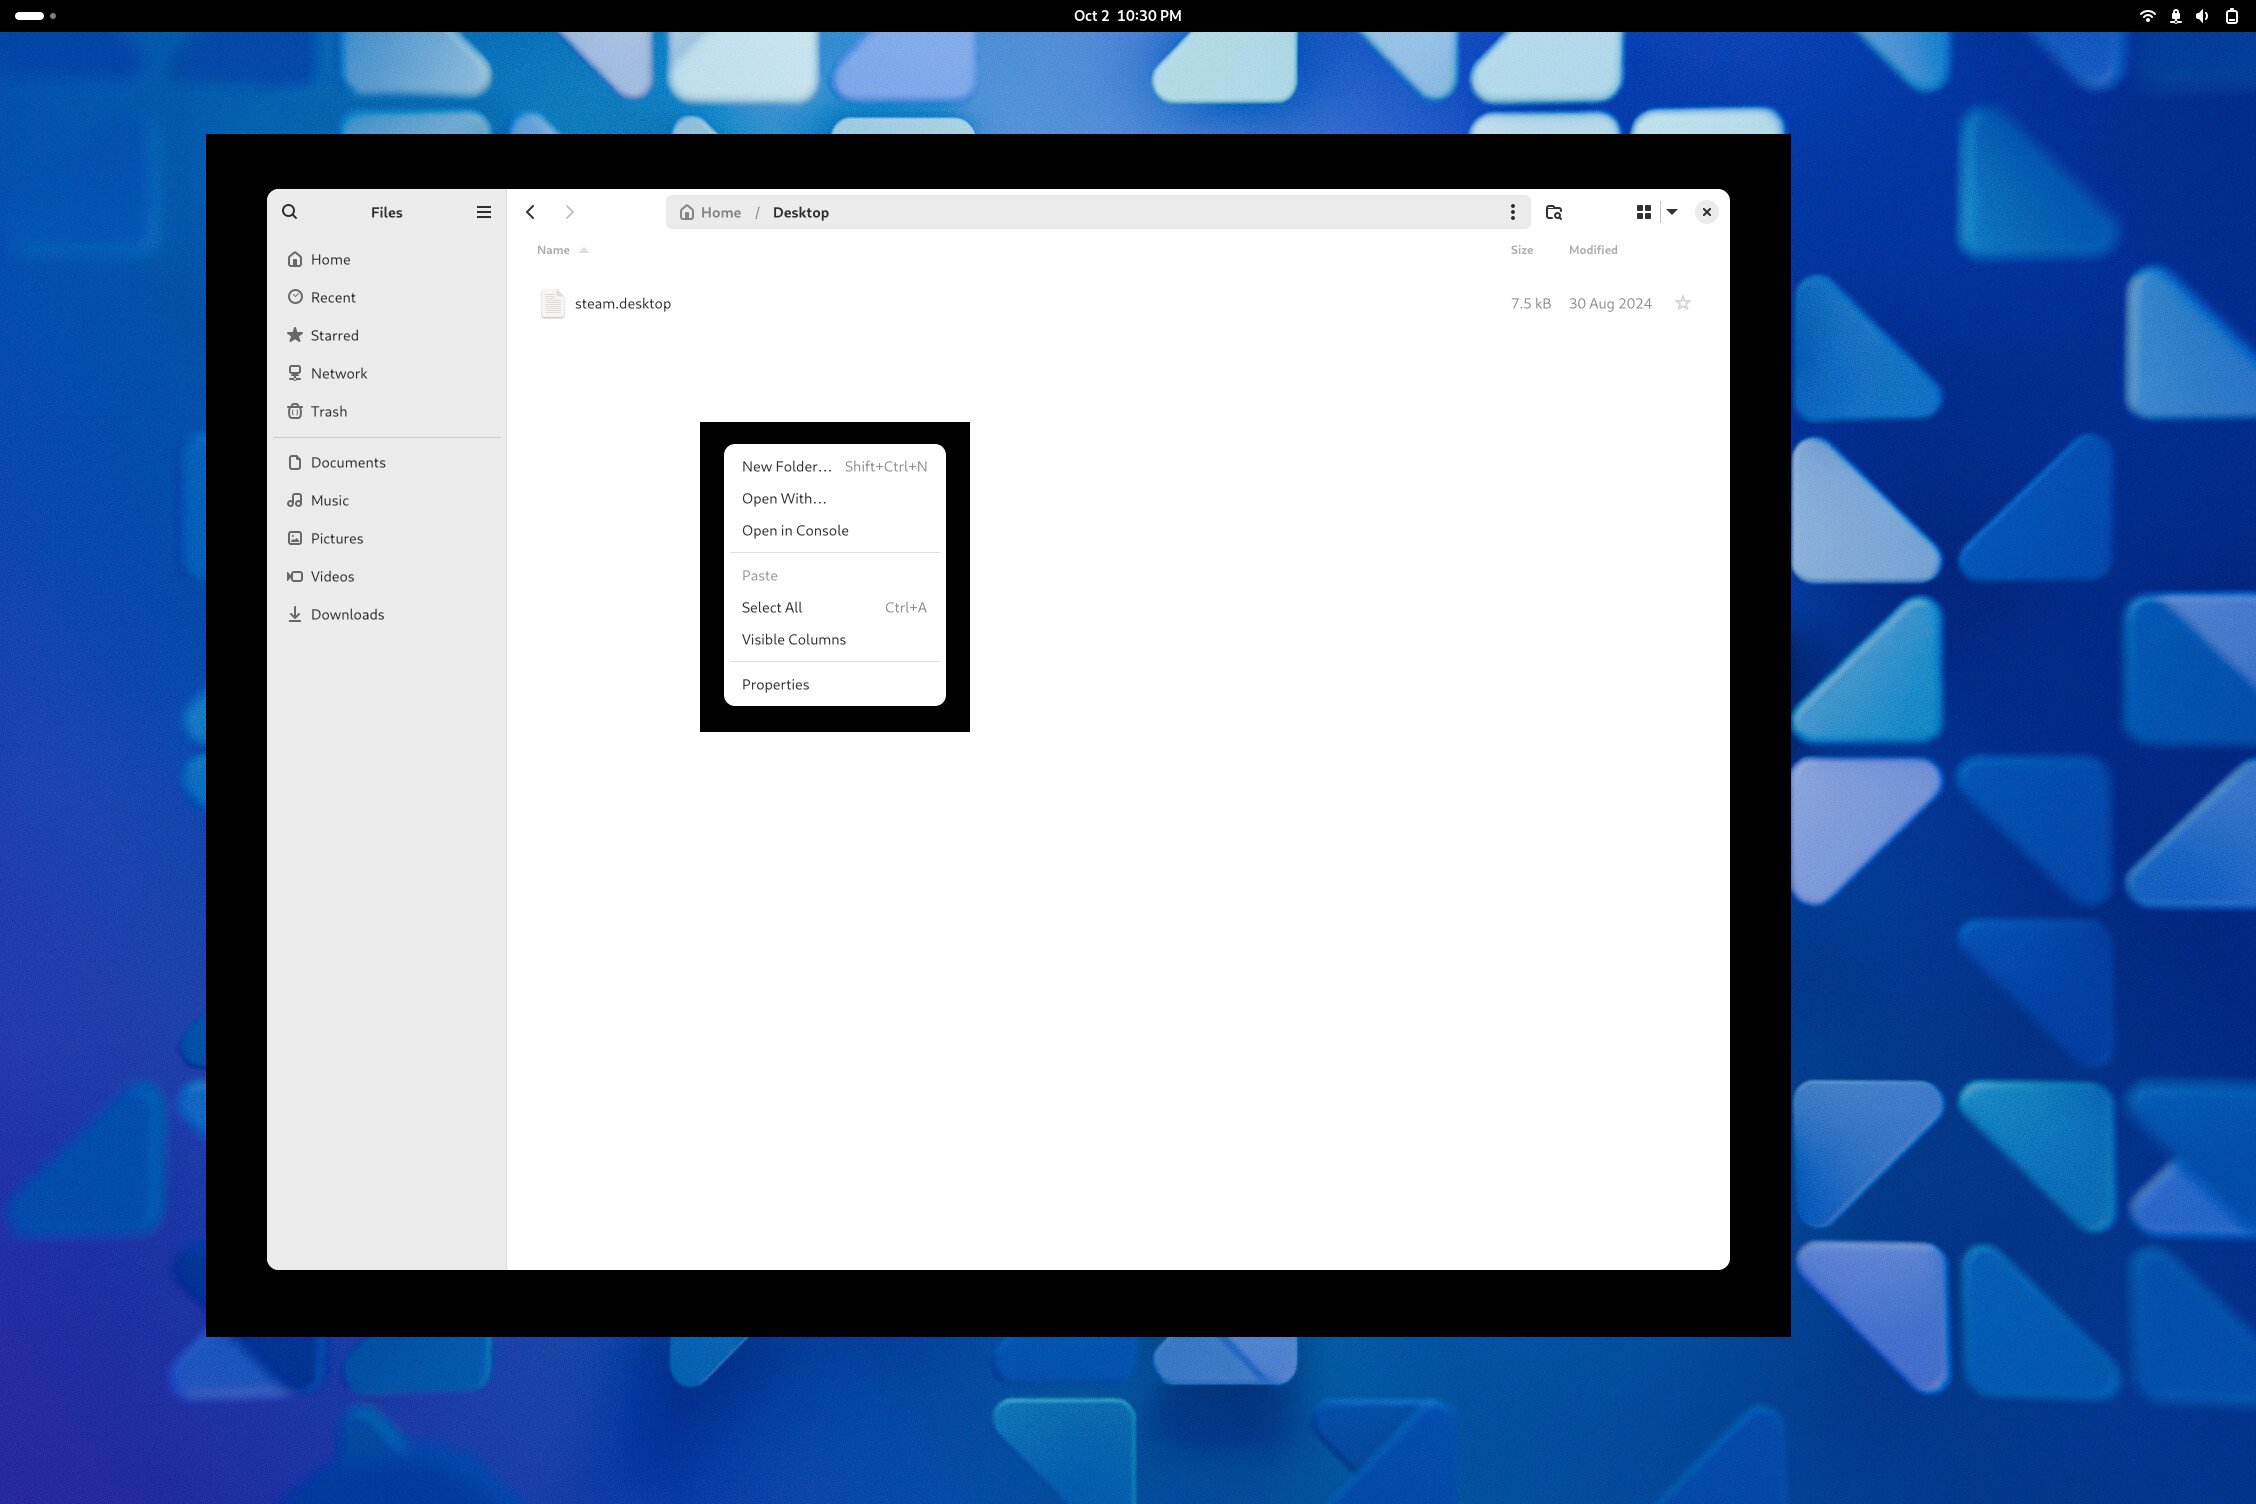
Task: Close the Files window
Action: pyautogui.click(x=1707, y=212)
